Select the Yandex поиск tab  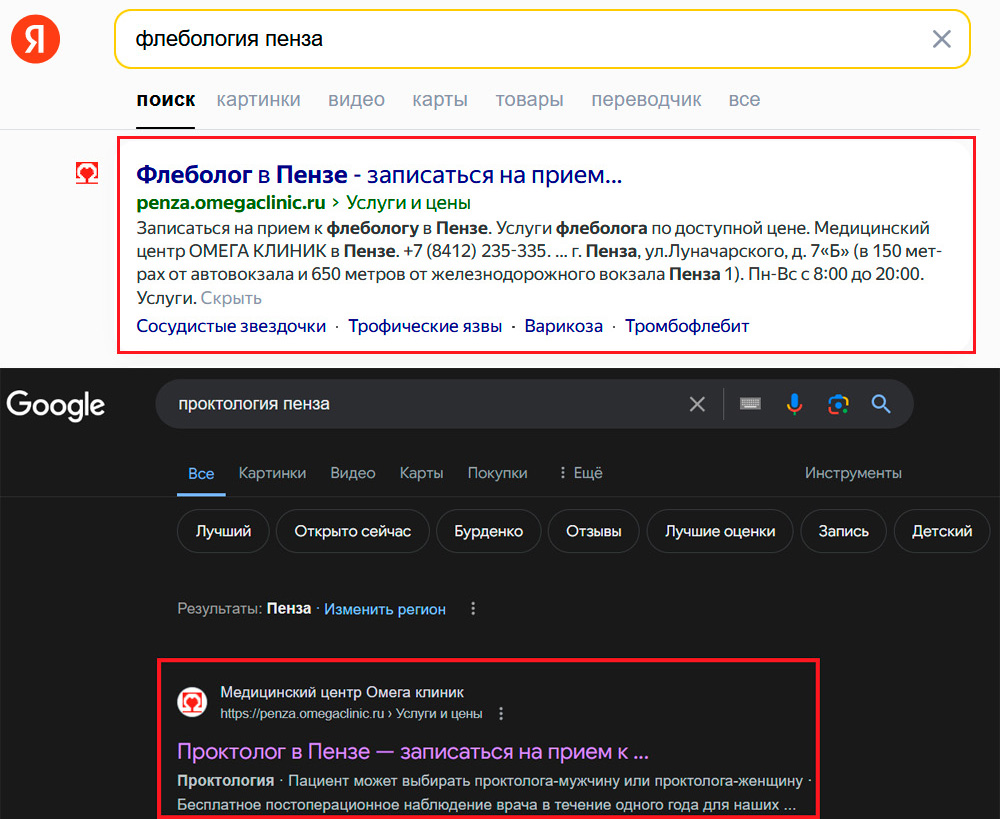coord(166,100)
